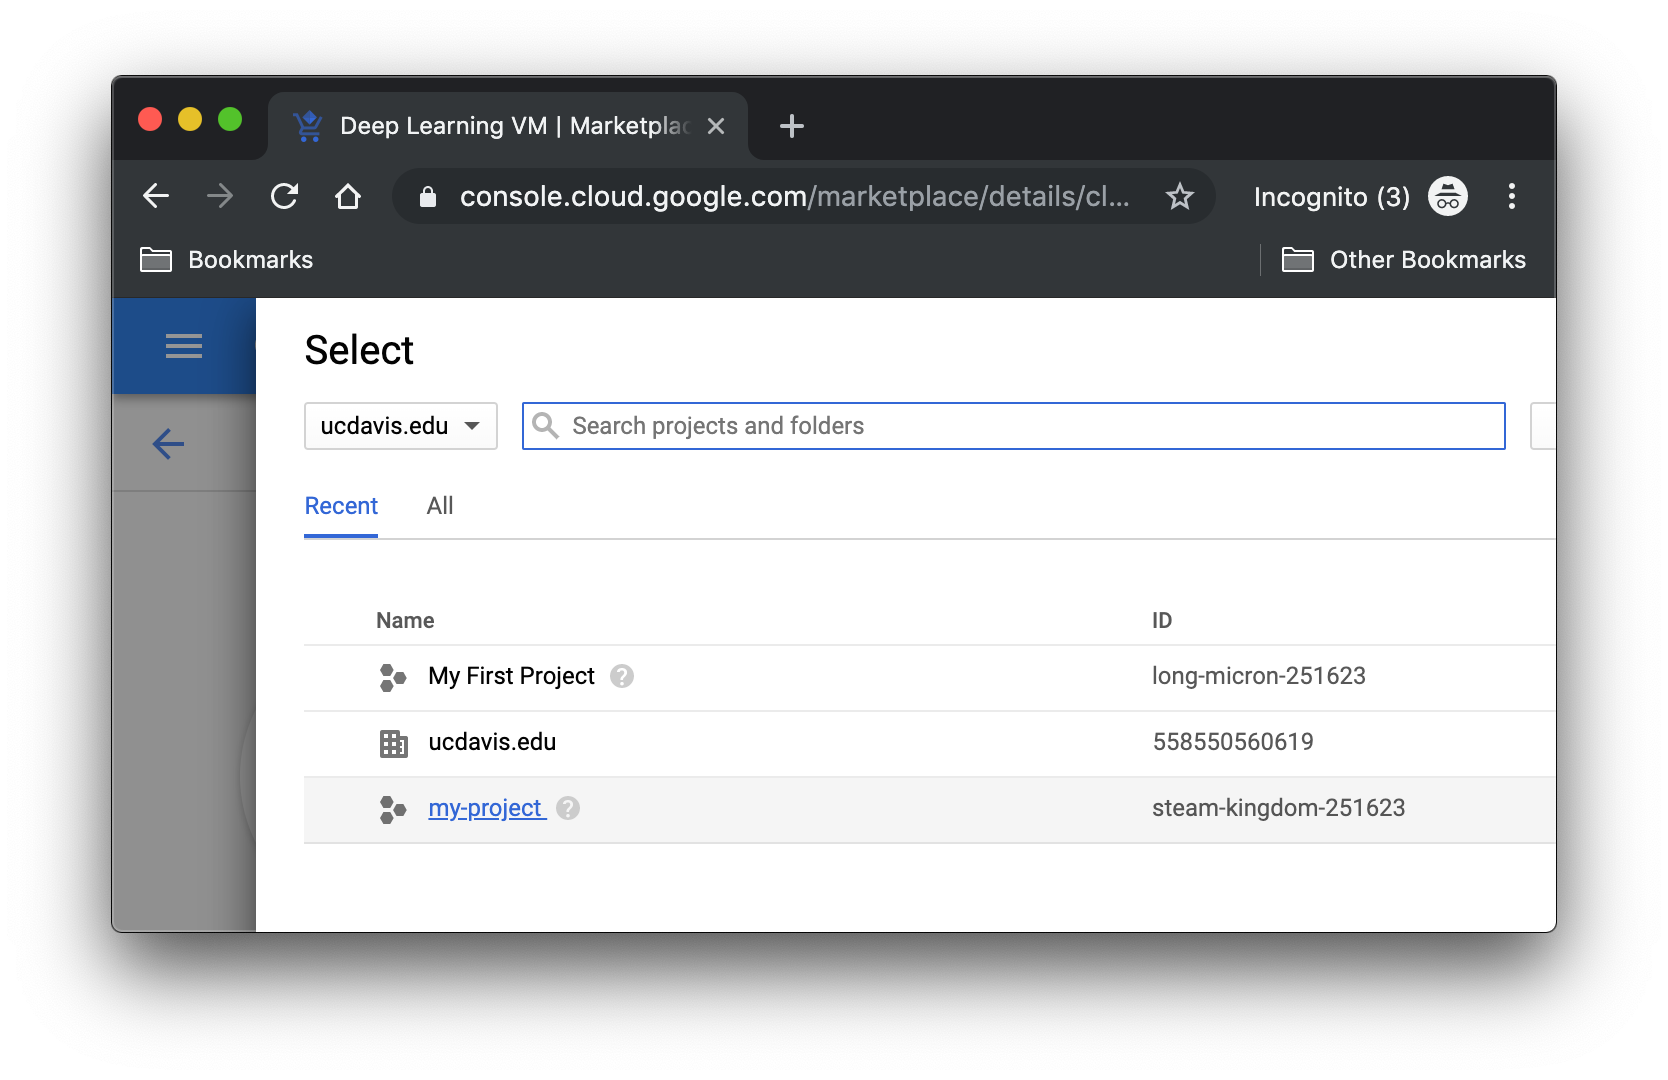Open a new browser tab
This screenshot has height=1080, width=1668.
[x=792, y=126]
